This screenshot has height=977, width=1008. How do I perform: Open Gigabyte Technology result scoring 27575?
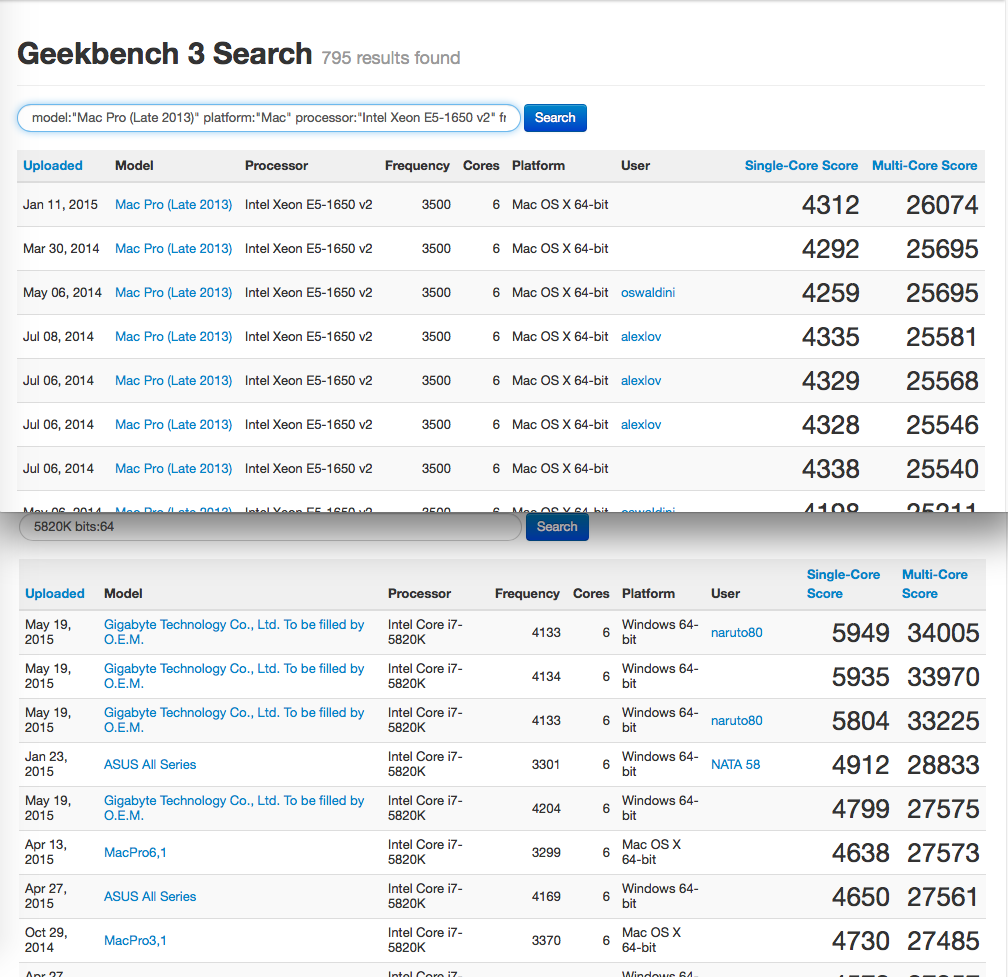click(x=234, y=808)
